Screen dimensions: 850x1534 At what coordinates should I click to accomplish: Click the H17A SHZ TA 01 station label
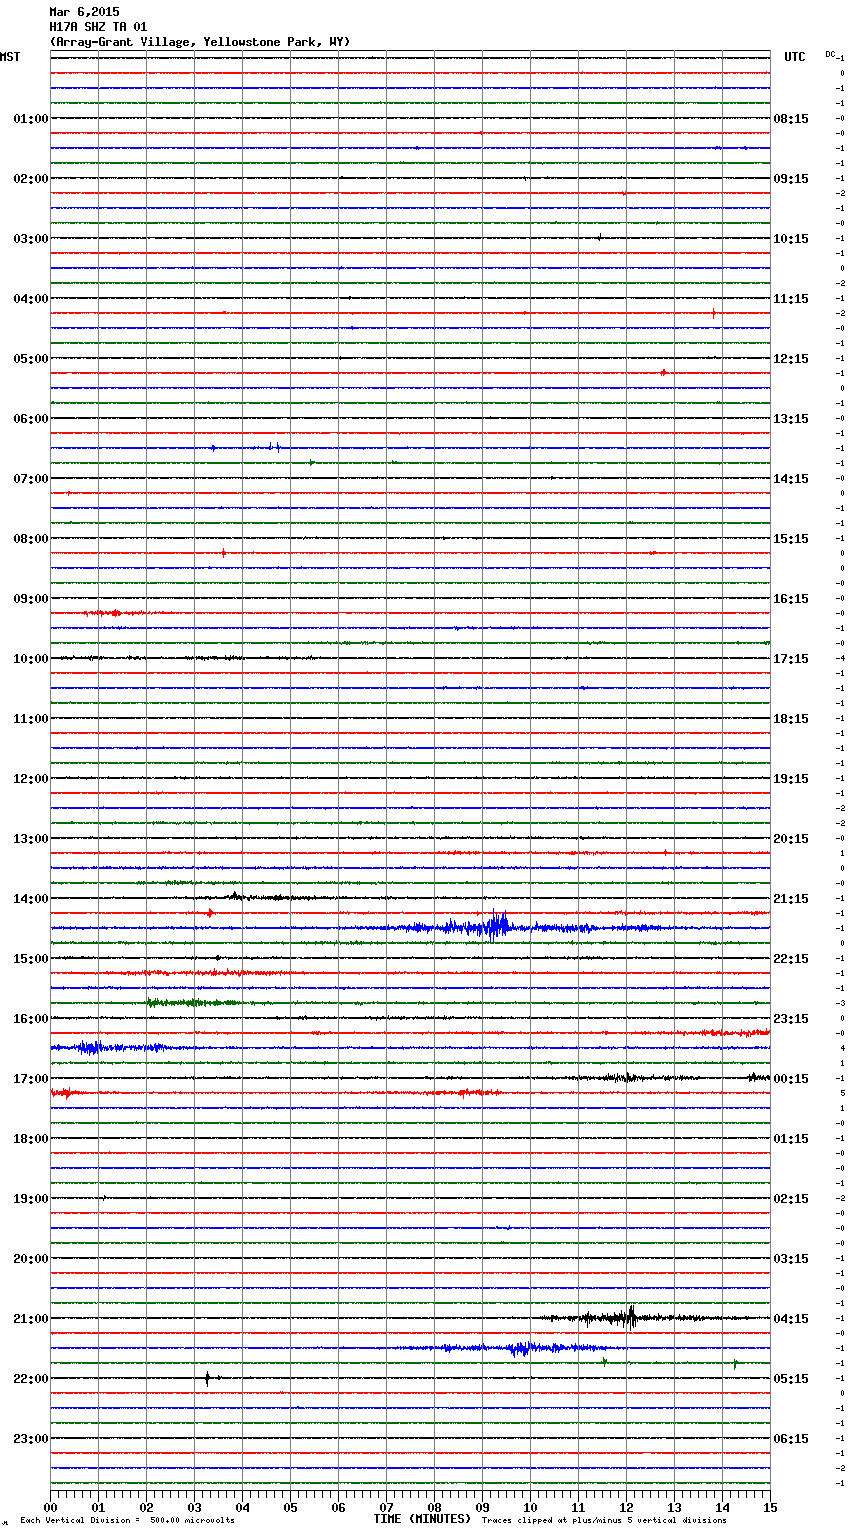[x=98, y=27]
